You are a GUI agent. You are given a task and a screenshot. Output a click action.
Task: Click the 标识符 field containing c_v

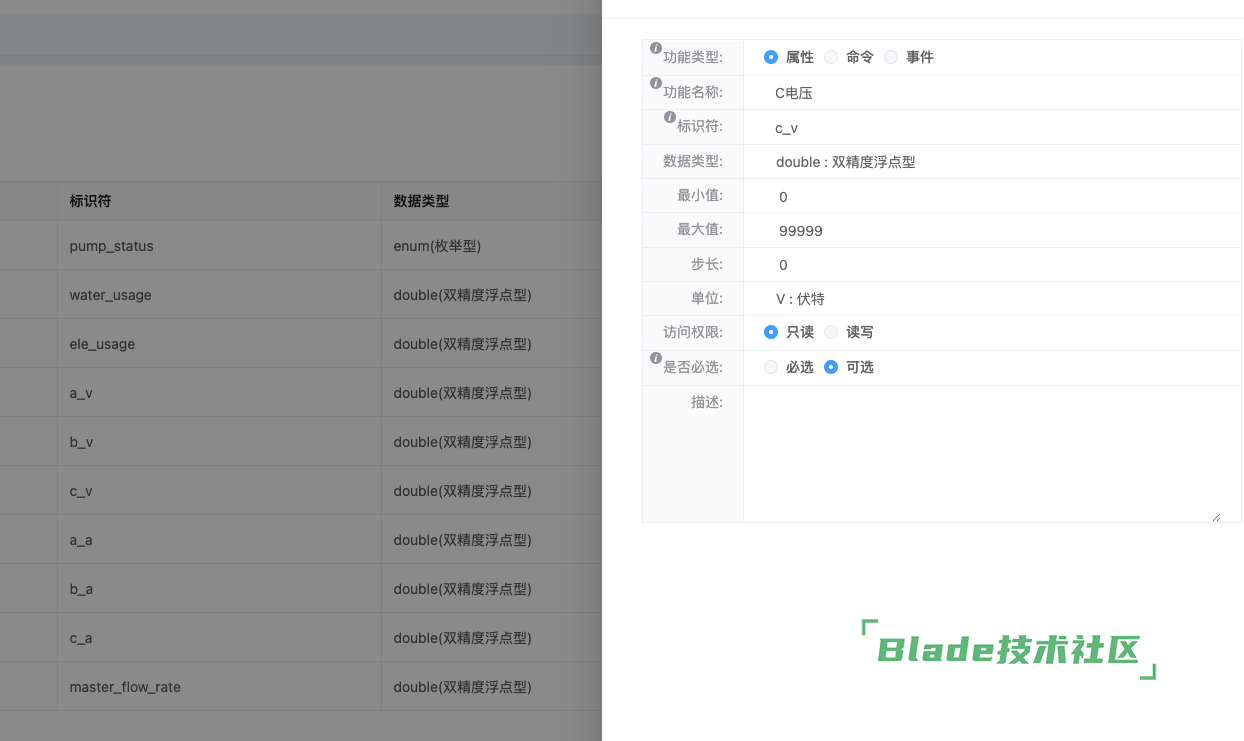[990, 128]
